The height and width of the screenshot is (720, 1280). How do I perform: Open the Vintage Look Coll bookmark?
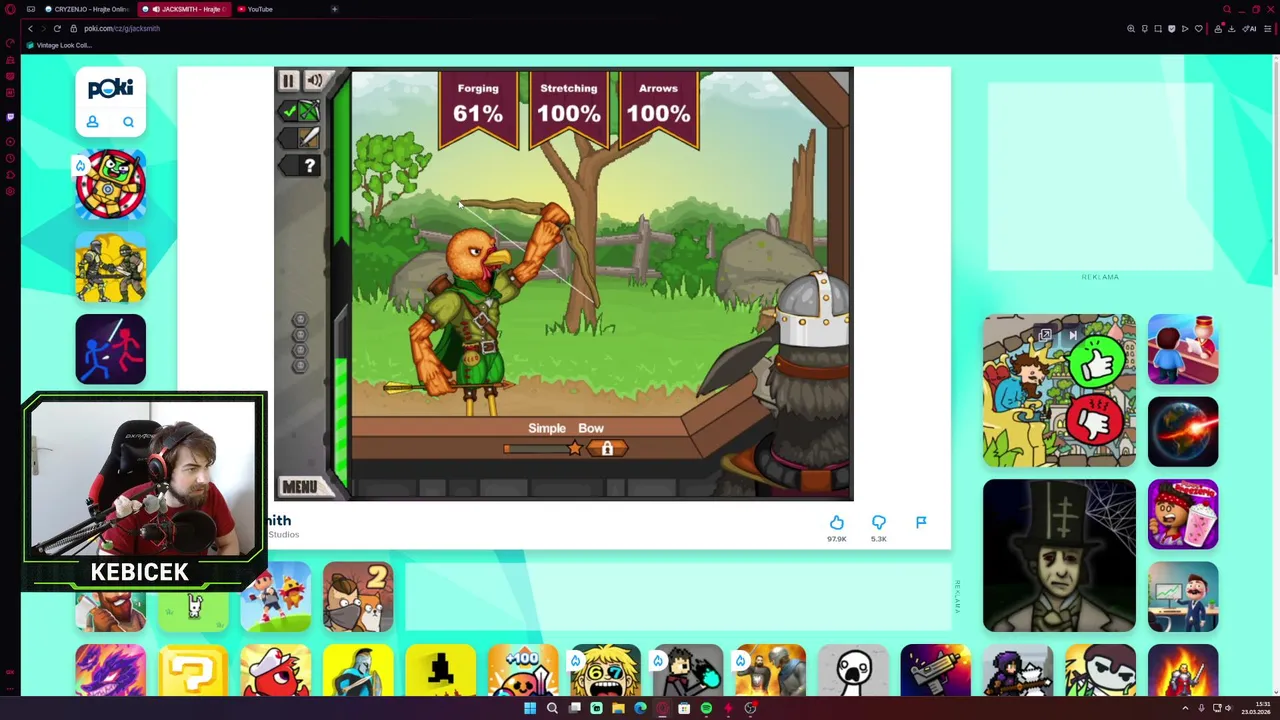coord(59,45)
